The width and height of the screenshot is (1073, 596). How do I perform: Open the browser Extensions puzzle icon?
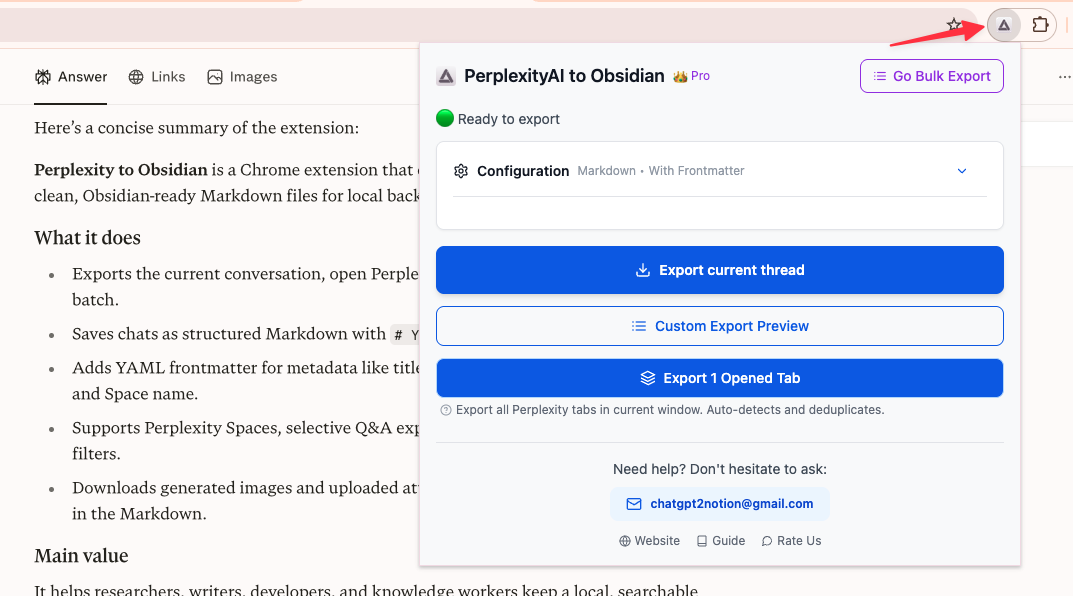point(1040,25)
